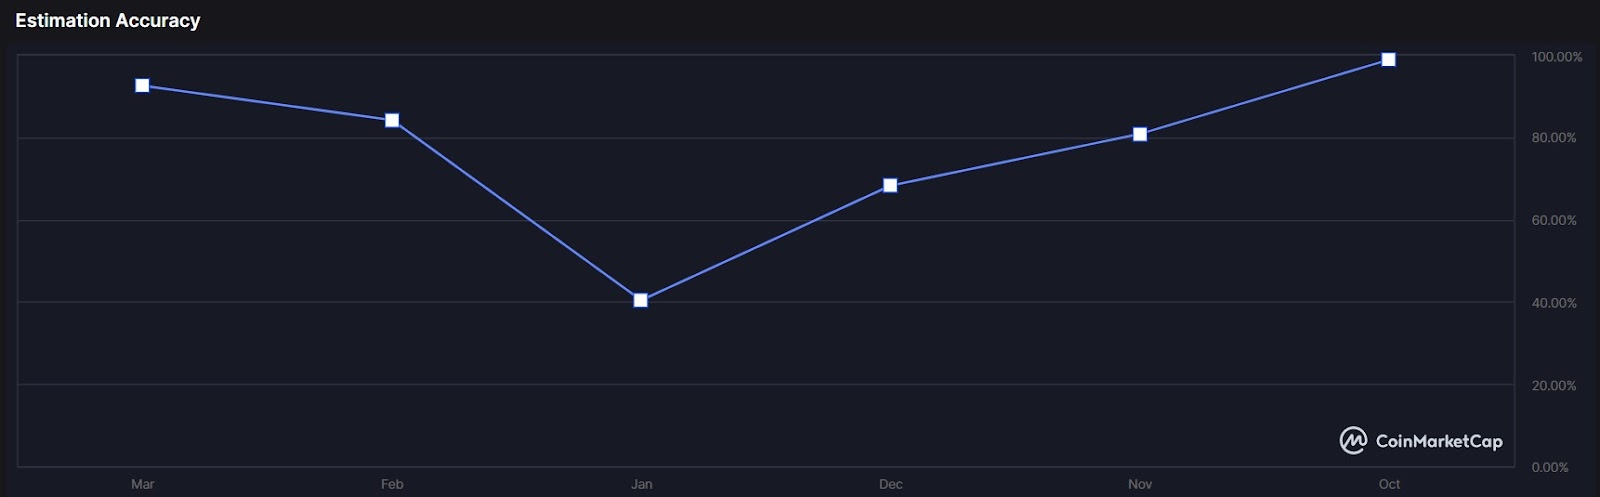The height and width of the screenshot is (497, 1600).
Task: Click the Mar x-axis label
Action: coord(142,484)
